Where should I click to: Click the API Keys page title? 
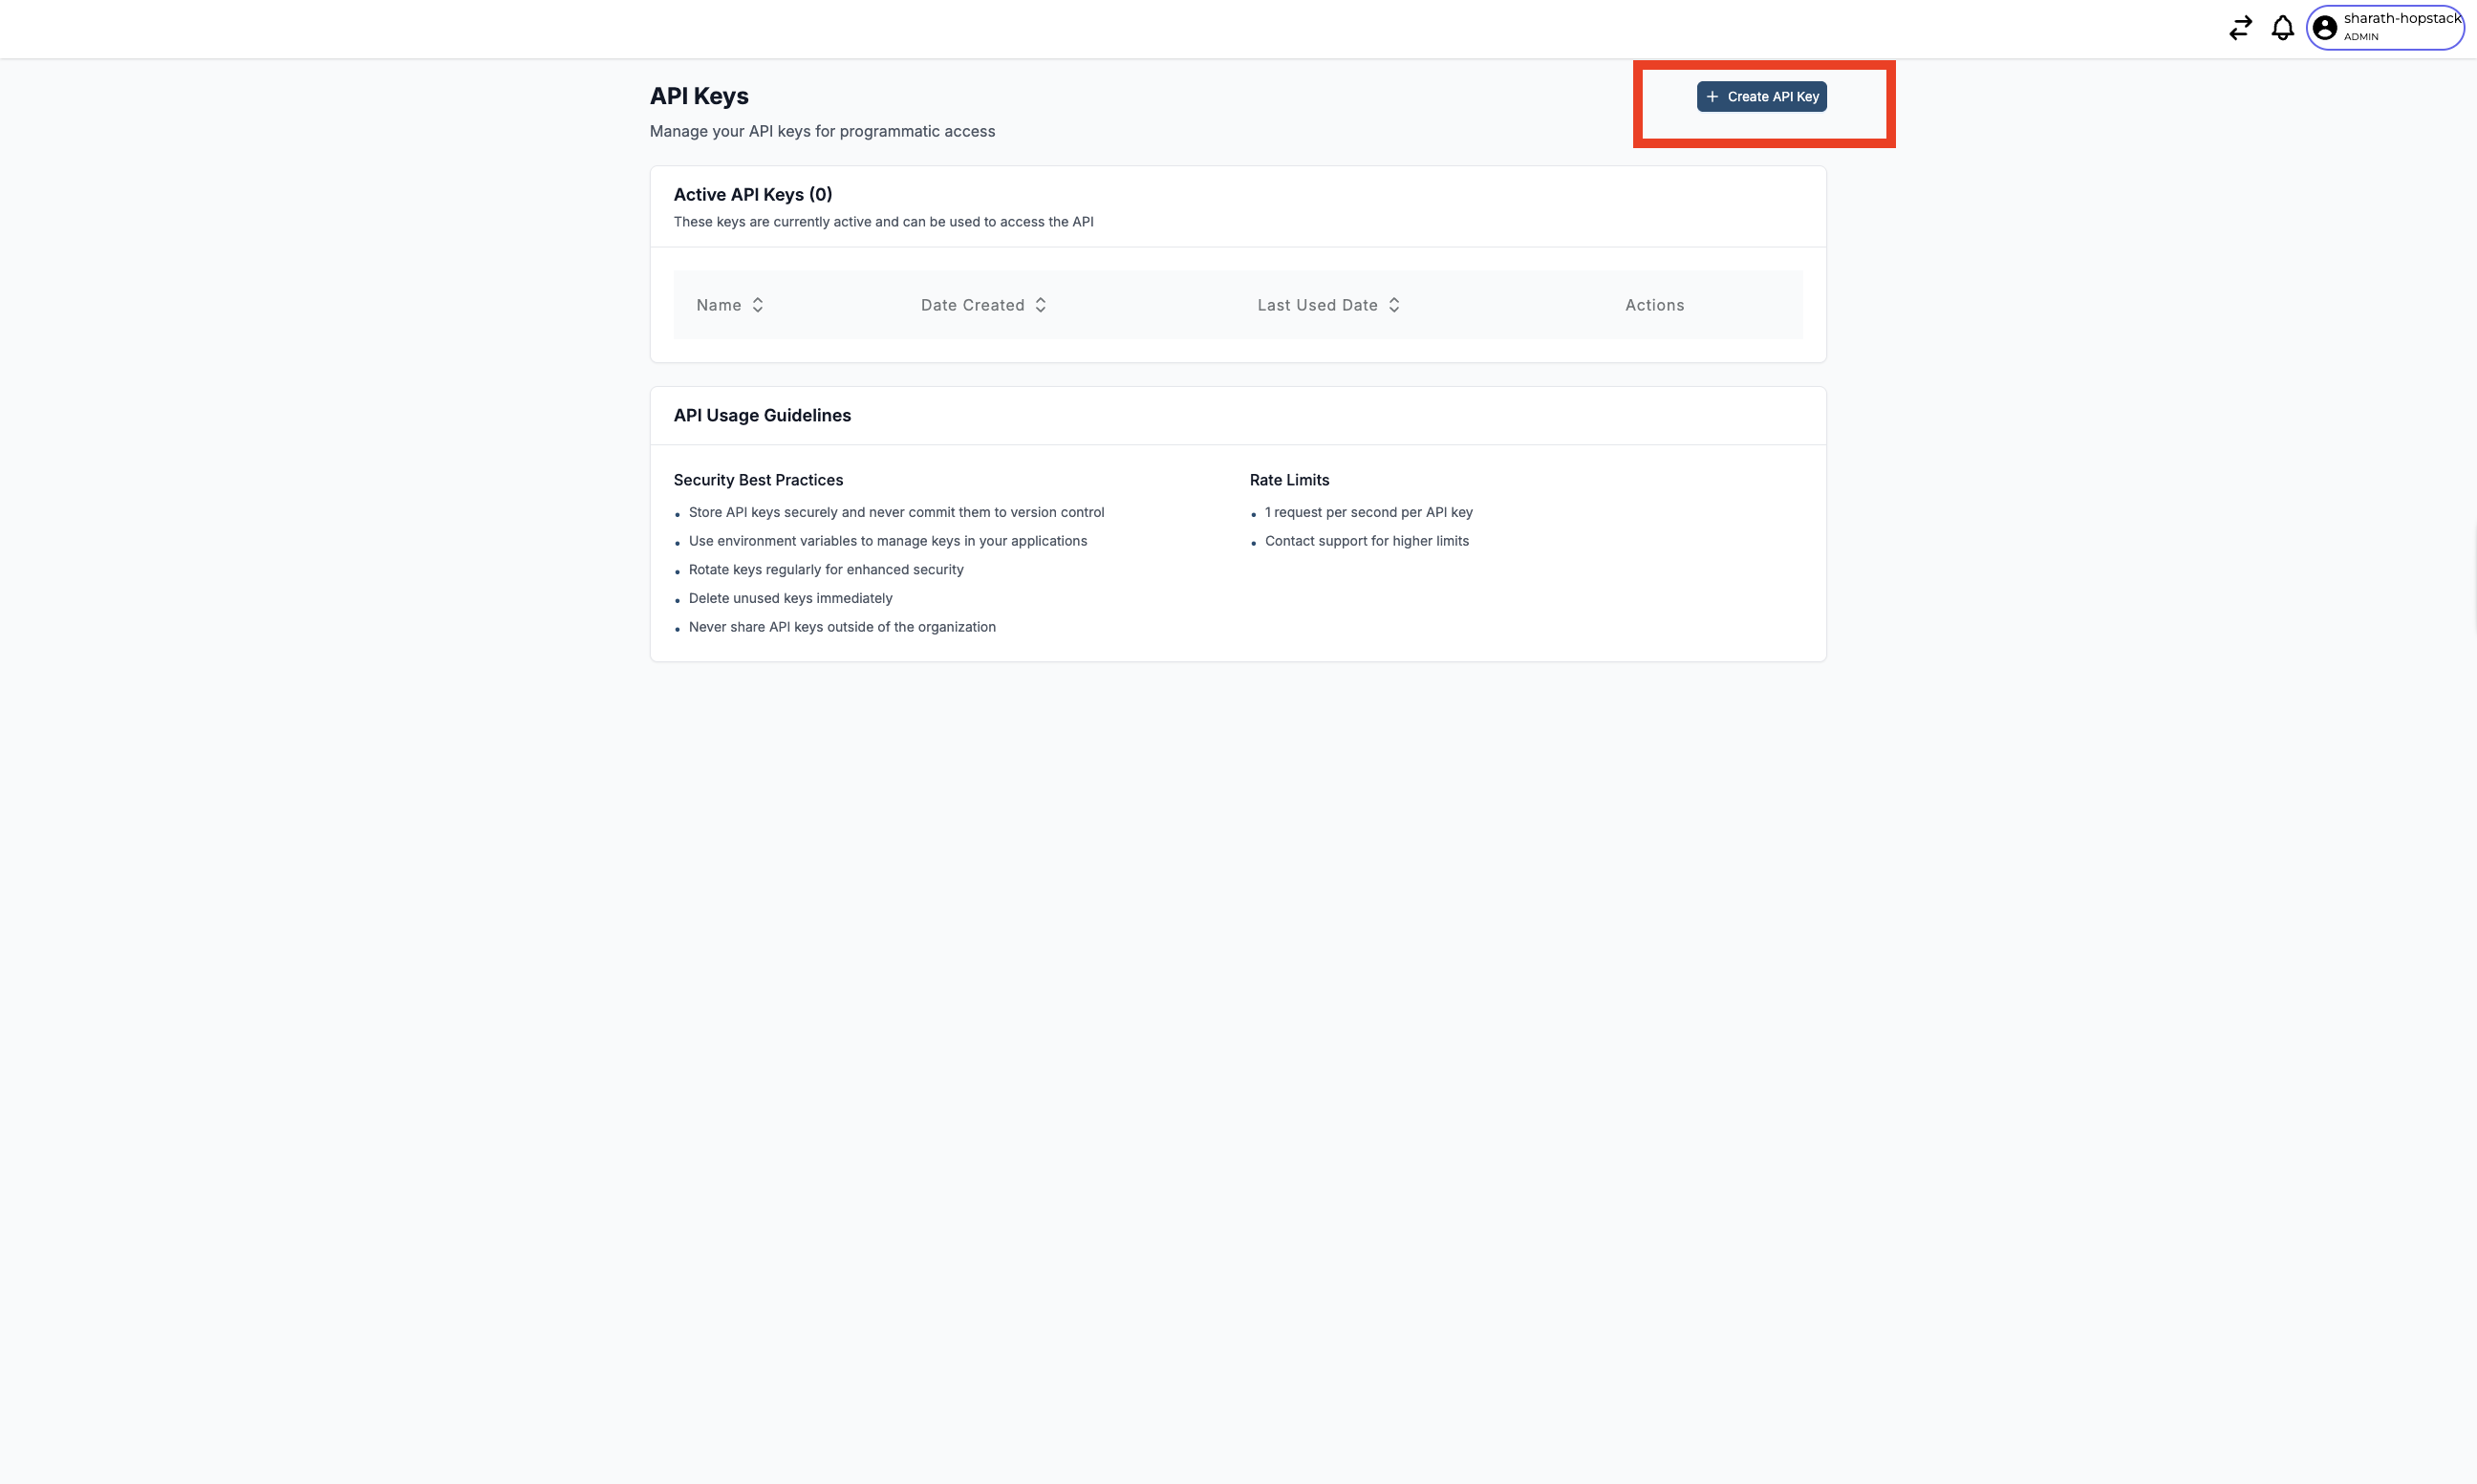699,96
